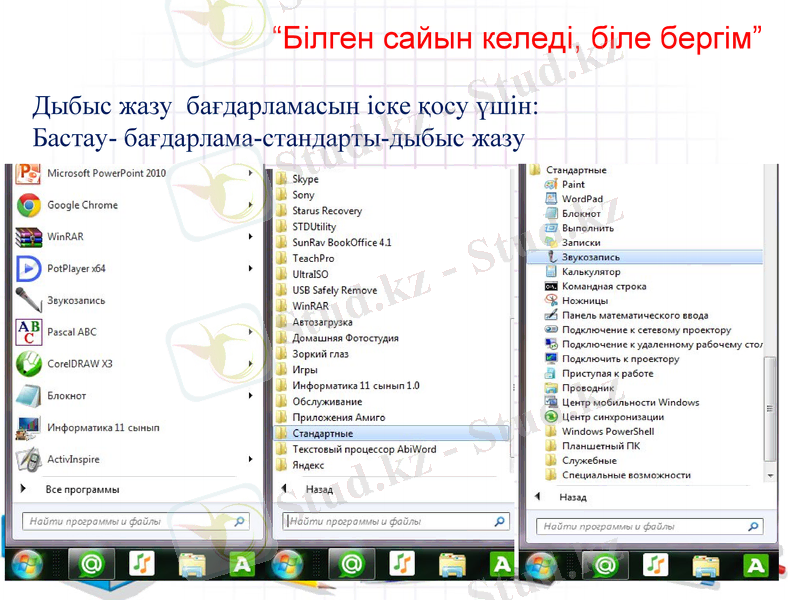Expand the UltraISO folder
Image resolution: width=788 pixels, height=600 pixels.
click(302, 274)
